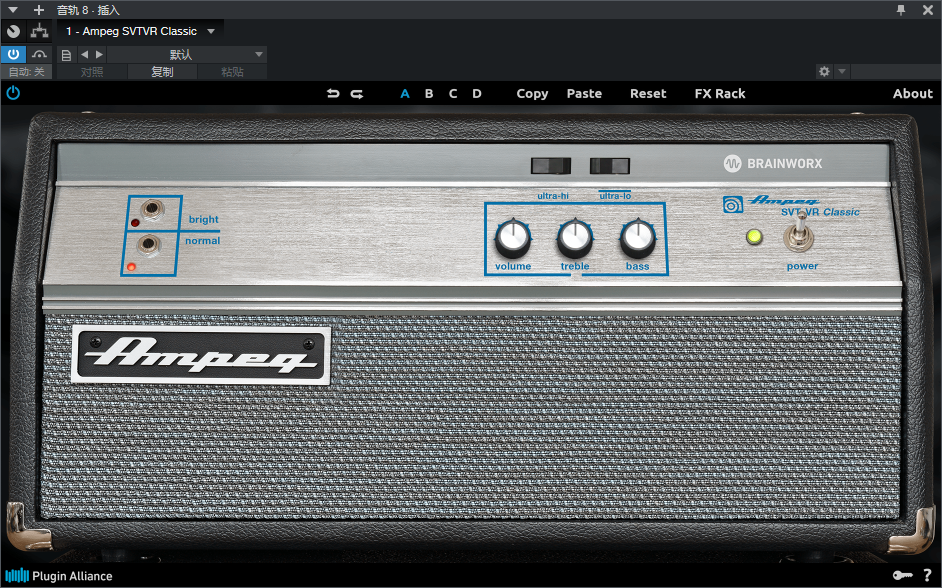Screen dimensions: 942x588
Task: Click the green power indicator lamp
Action: coord(754,236)
